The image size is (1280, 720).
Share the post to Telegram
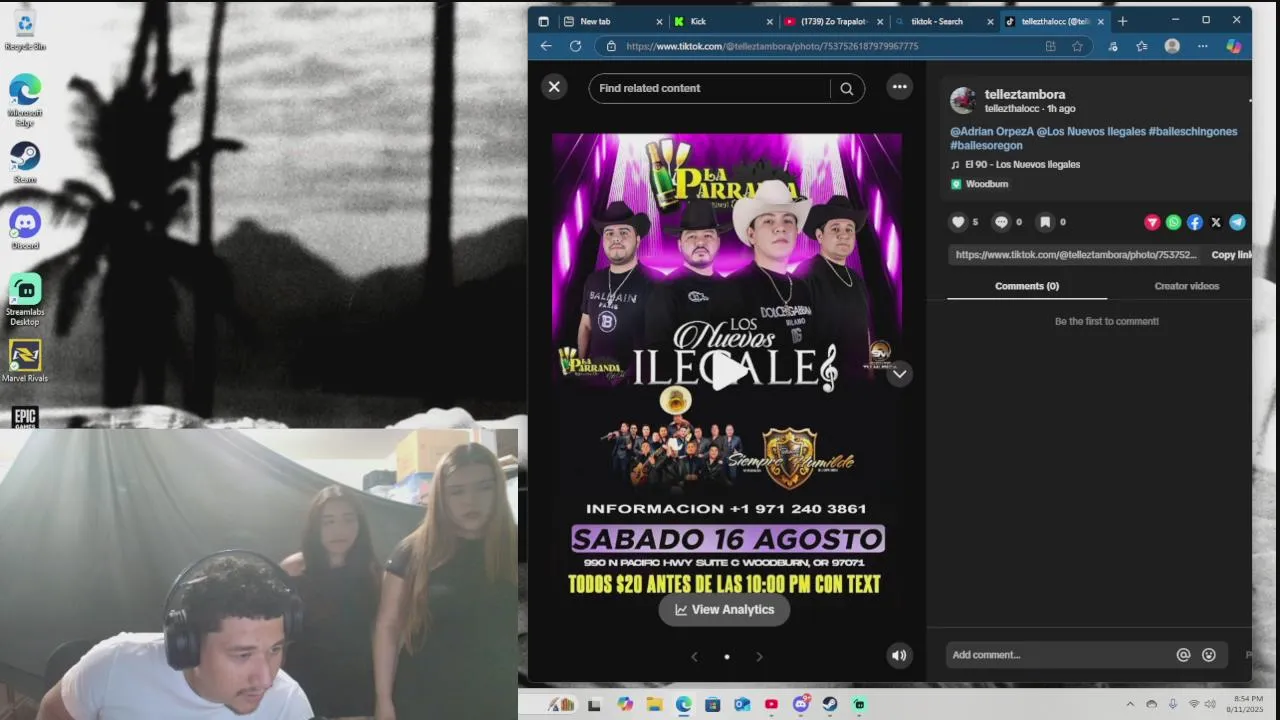[x=1237, y=222]
